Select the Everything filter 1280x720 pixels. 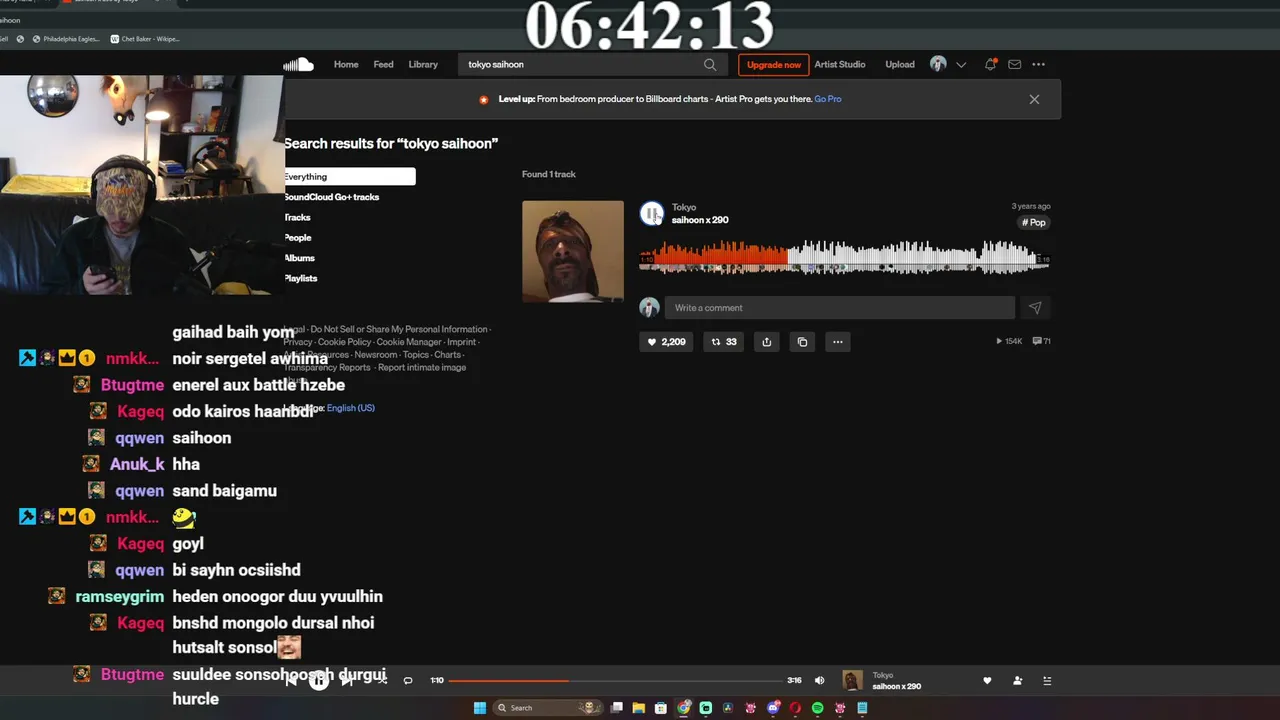349,177
